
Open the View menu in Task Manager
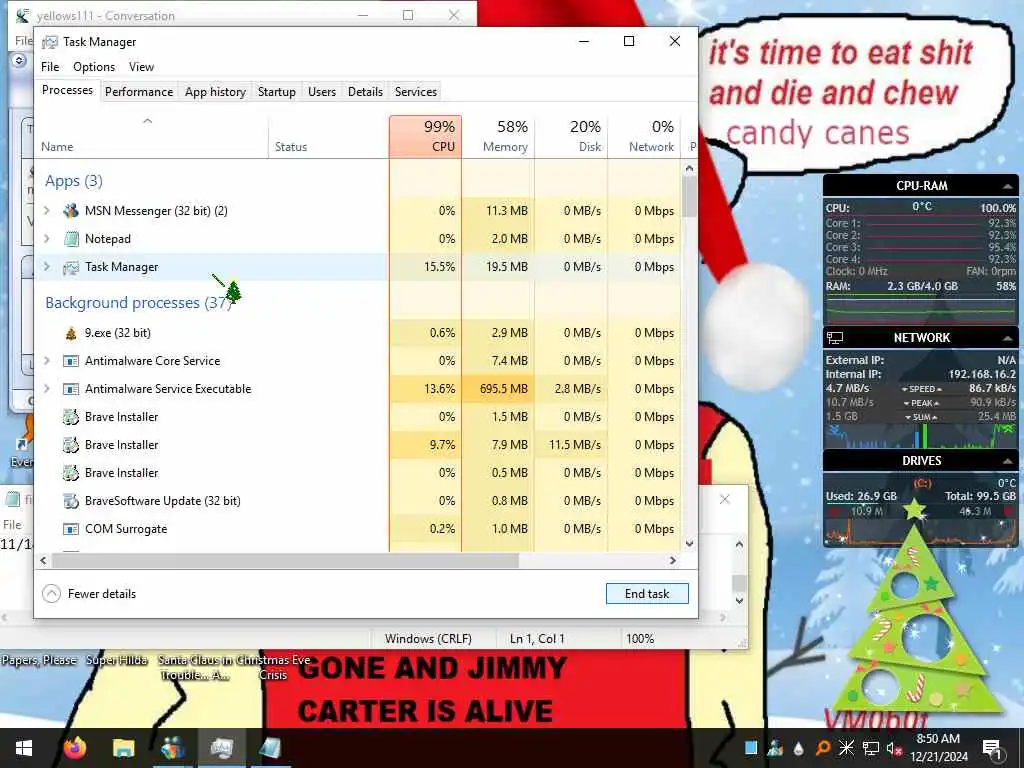coord(141,67)
